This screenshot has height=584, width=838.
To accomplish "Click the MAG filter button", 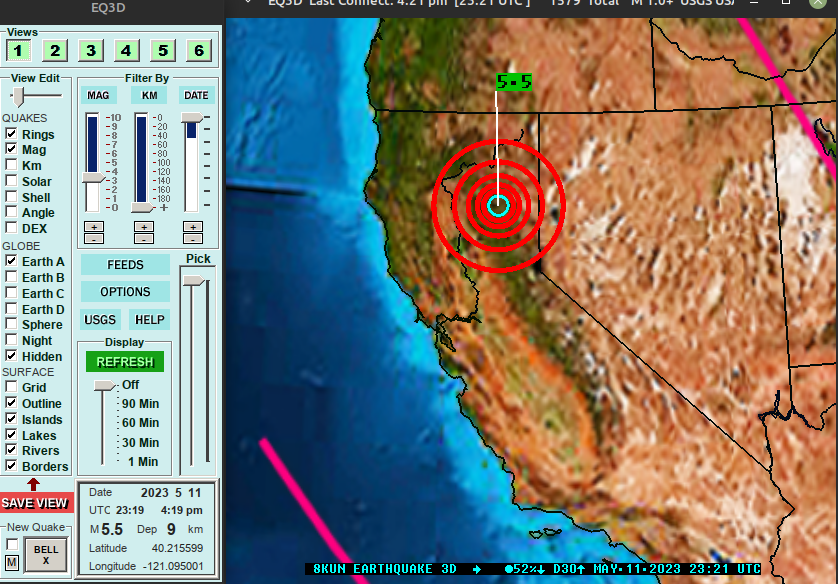I will coord(98,95).
